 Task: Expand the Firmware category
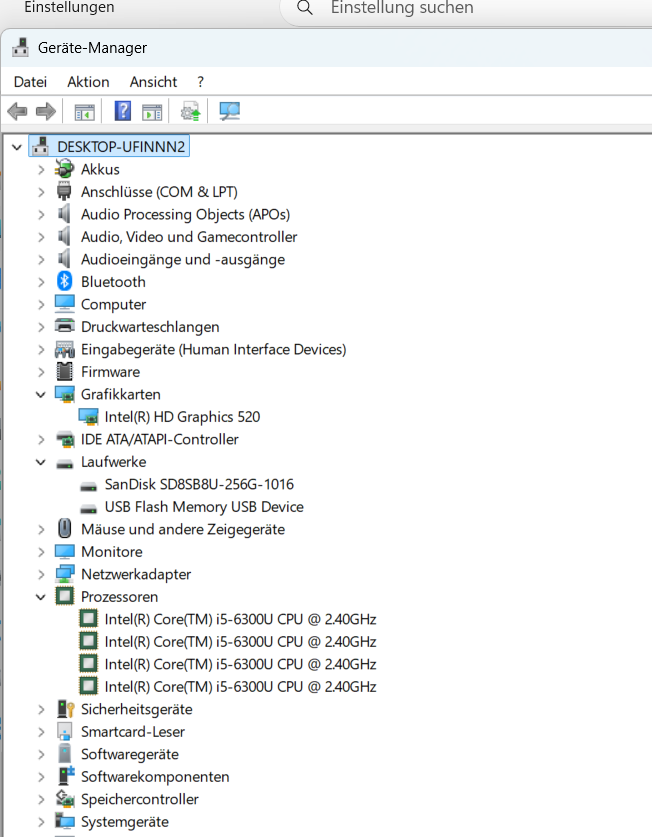(x=41, y=372)
